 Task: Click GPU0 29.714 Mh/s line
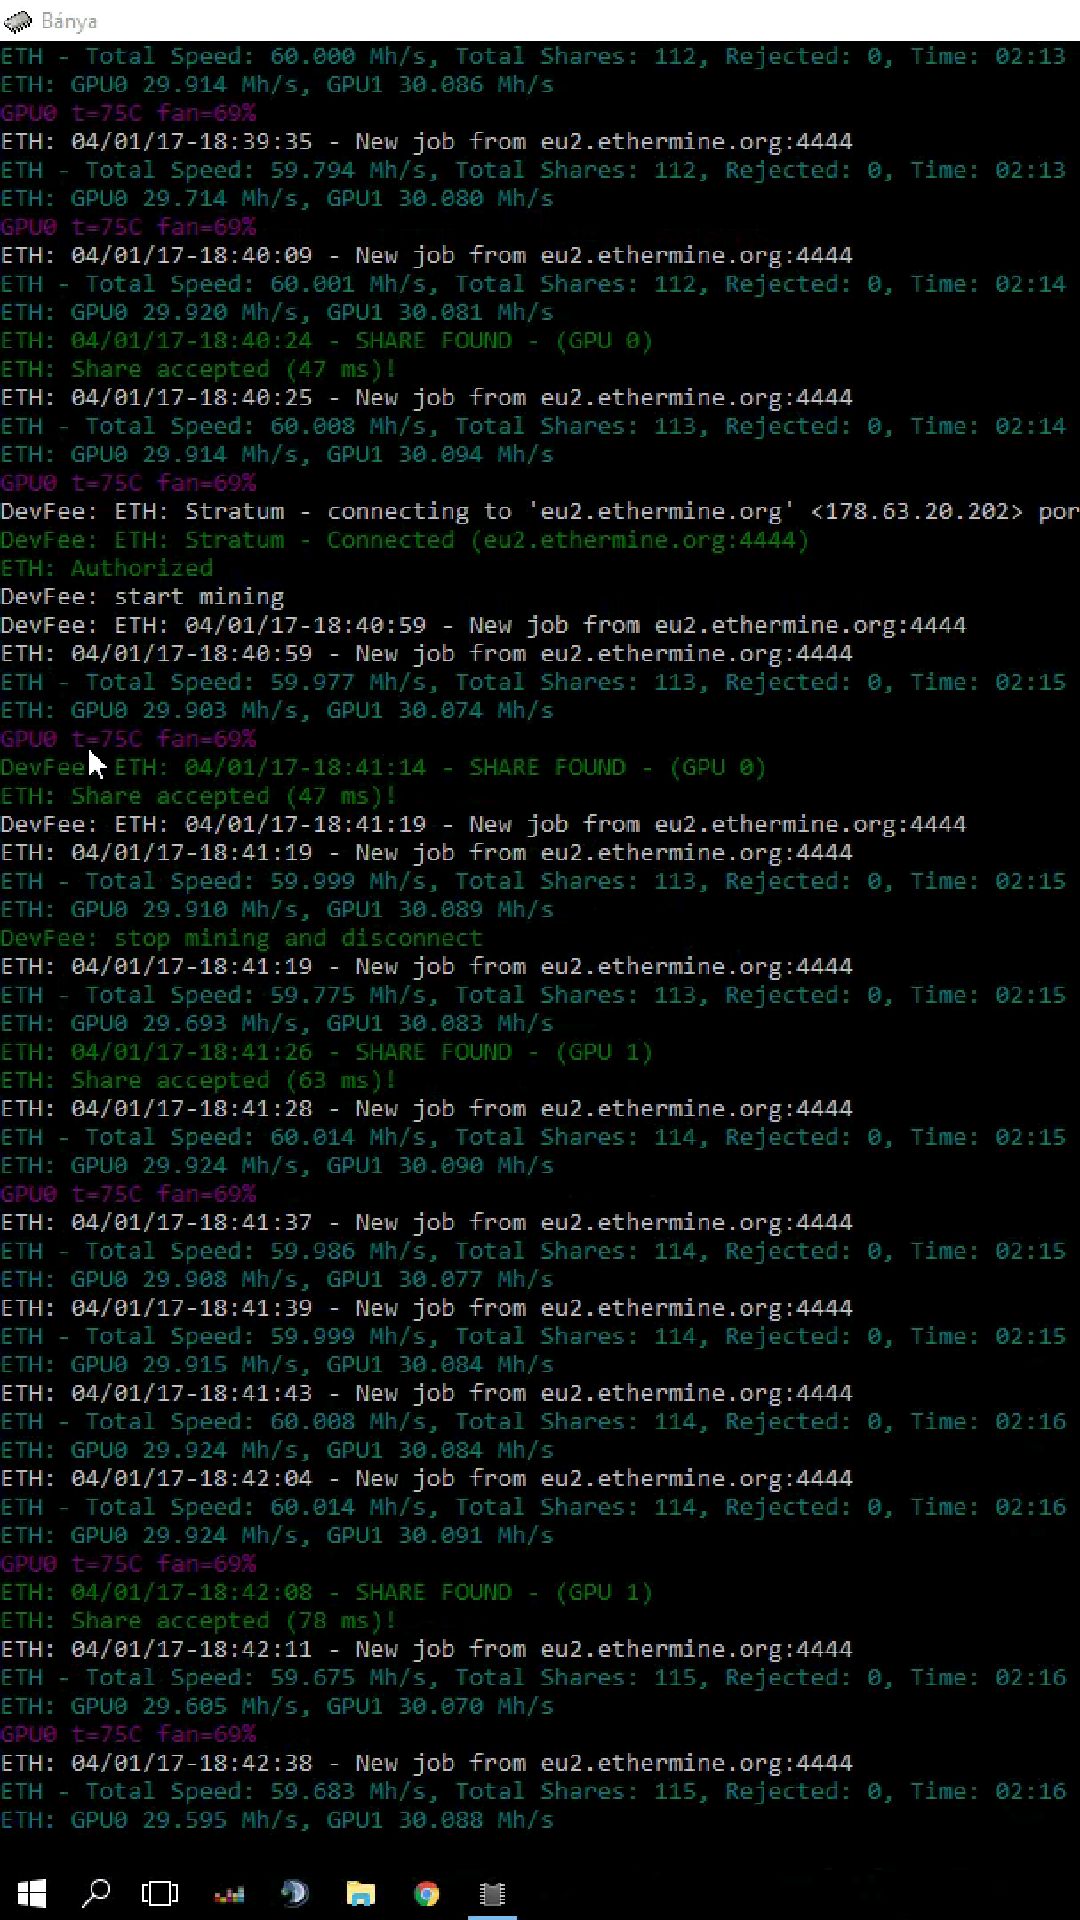tap(277, 199)
